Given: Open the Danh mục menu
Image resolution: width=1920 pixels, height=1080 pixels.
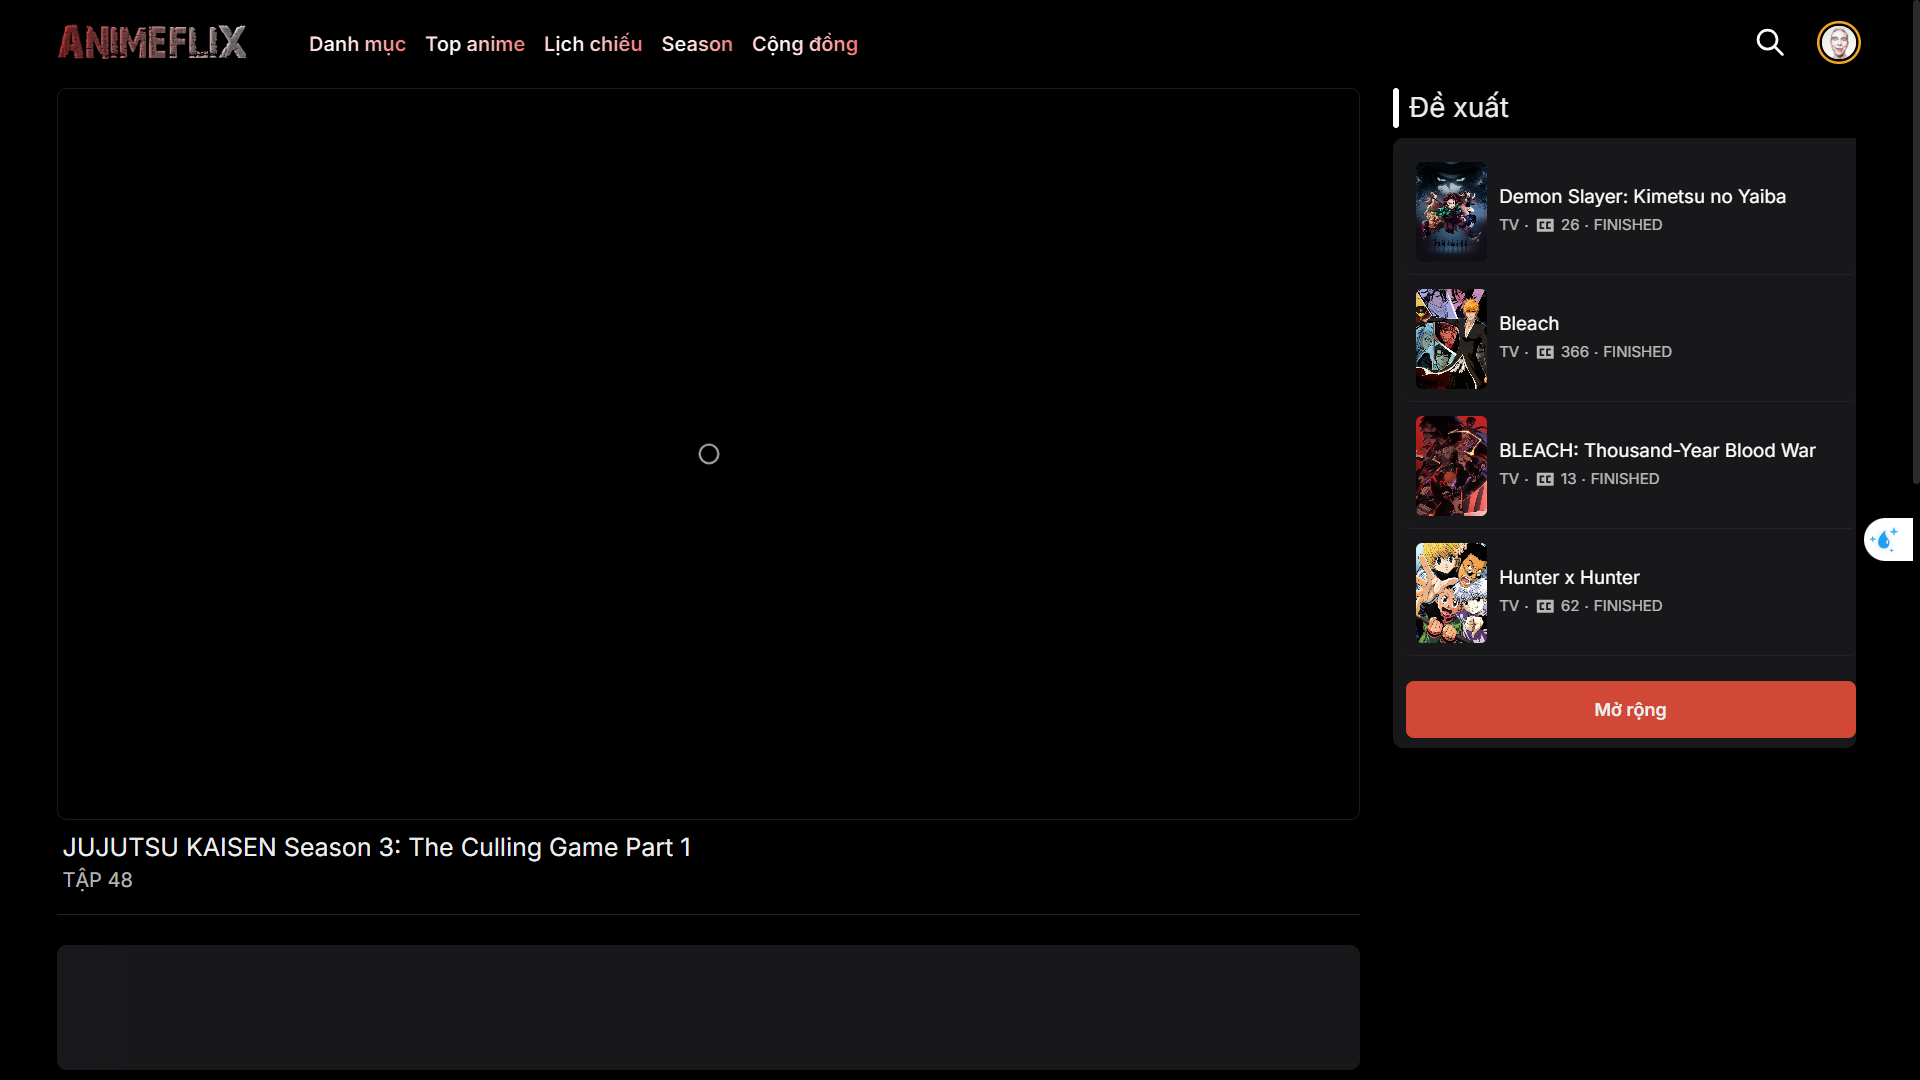Looking at the screenshot, I should pos(357,44).
